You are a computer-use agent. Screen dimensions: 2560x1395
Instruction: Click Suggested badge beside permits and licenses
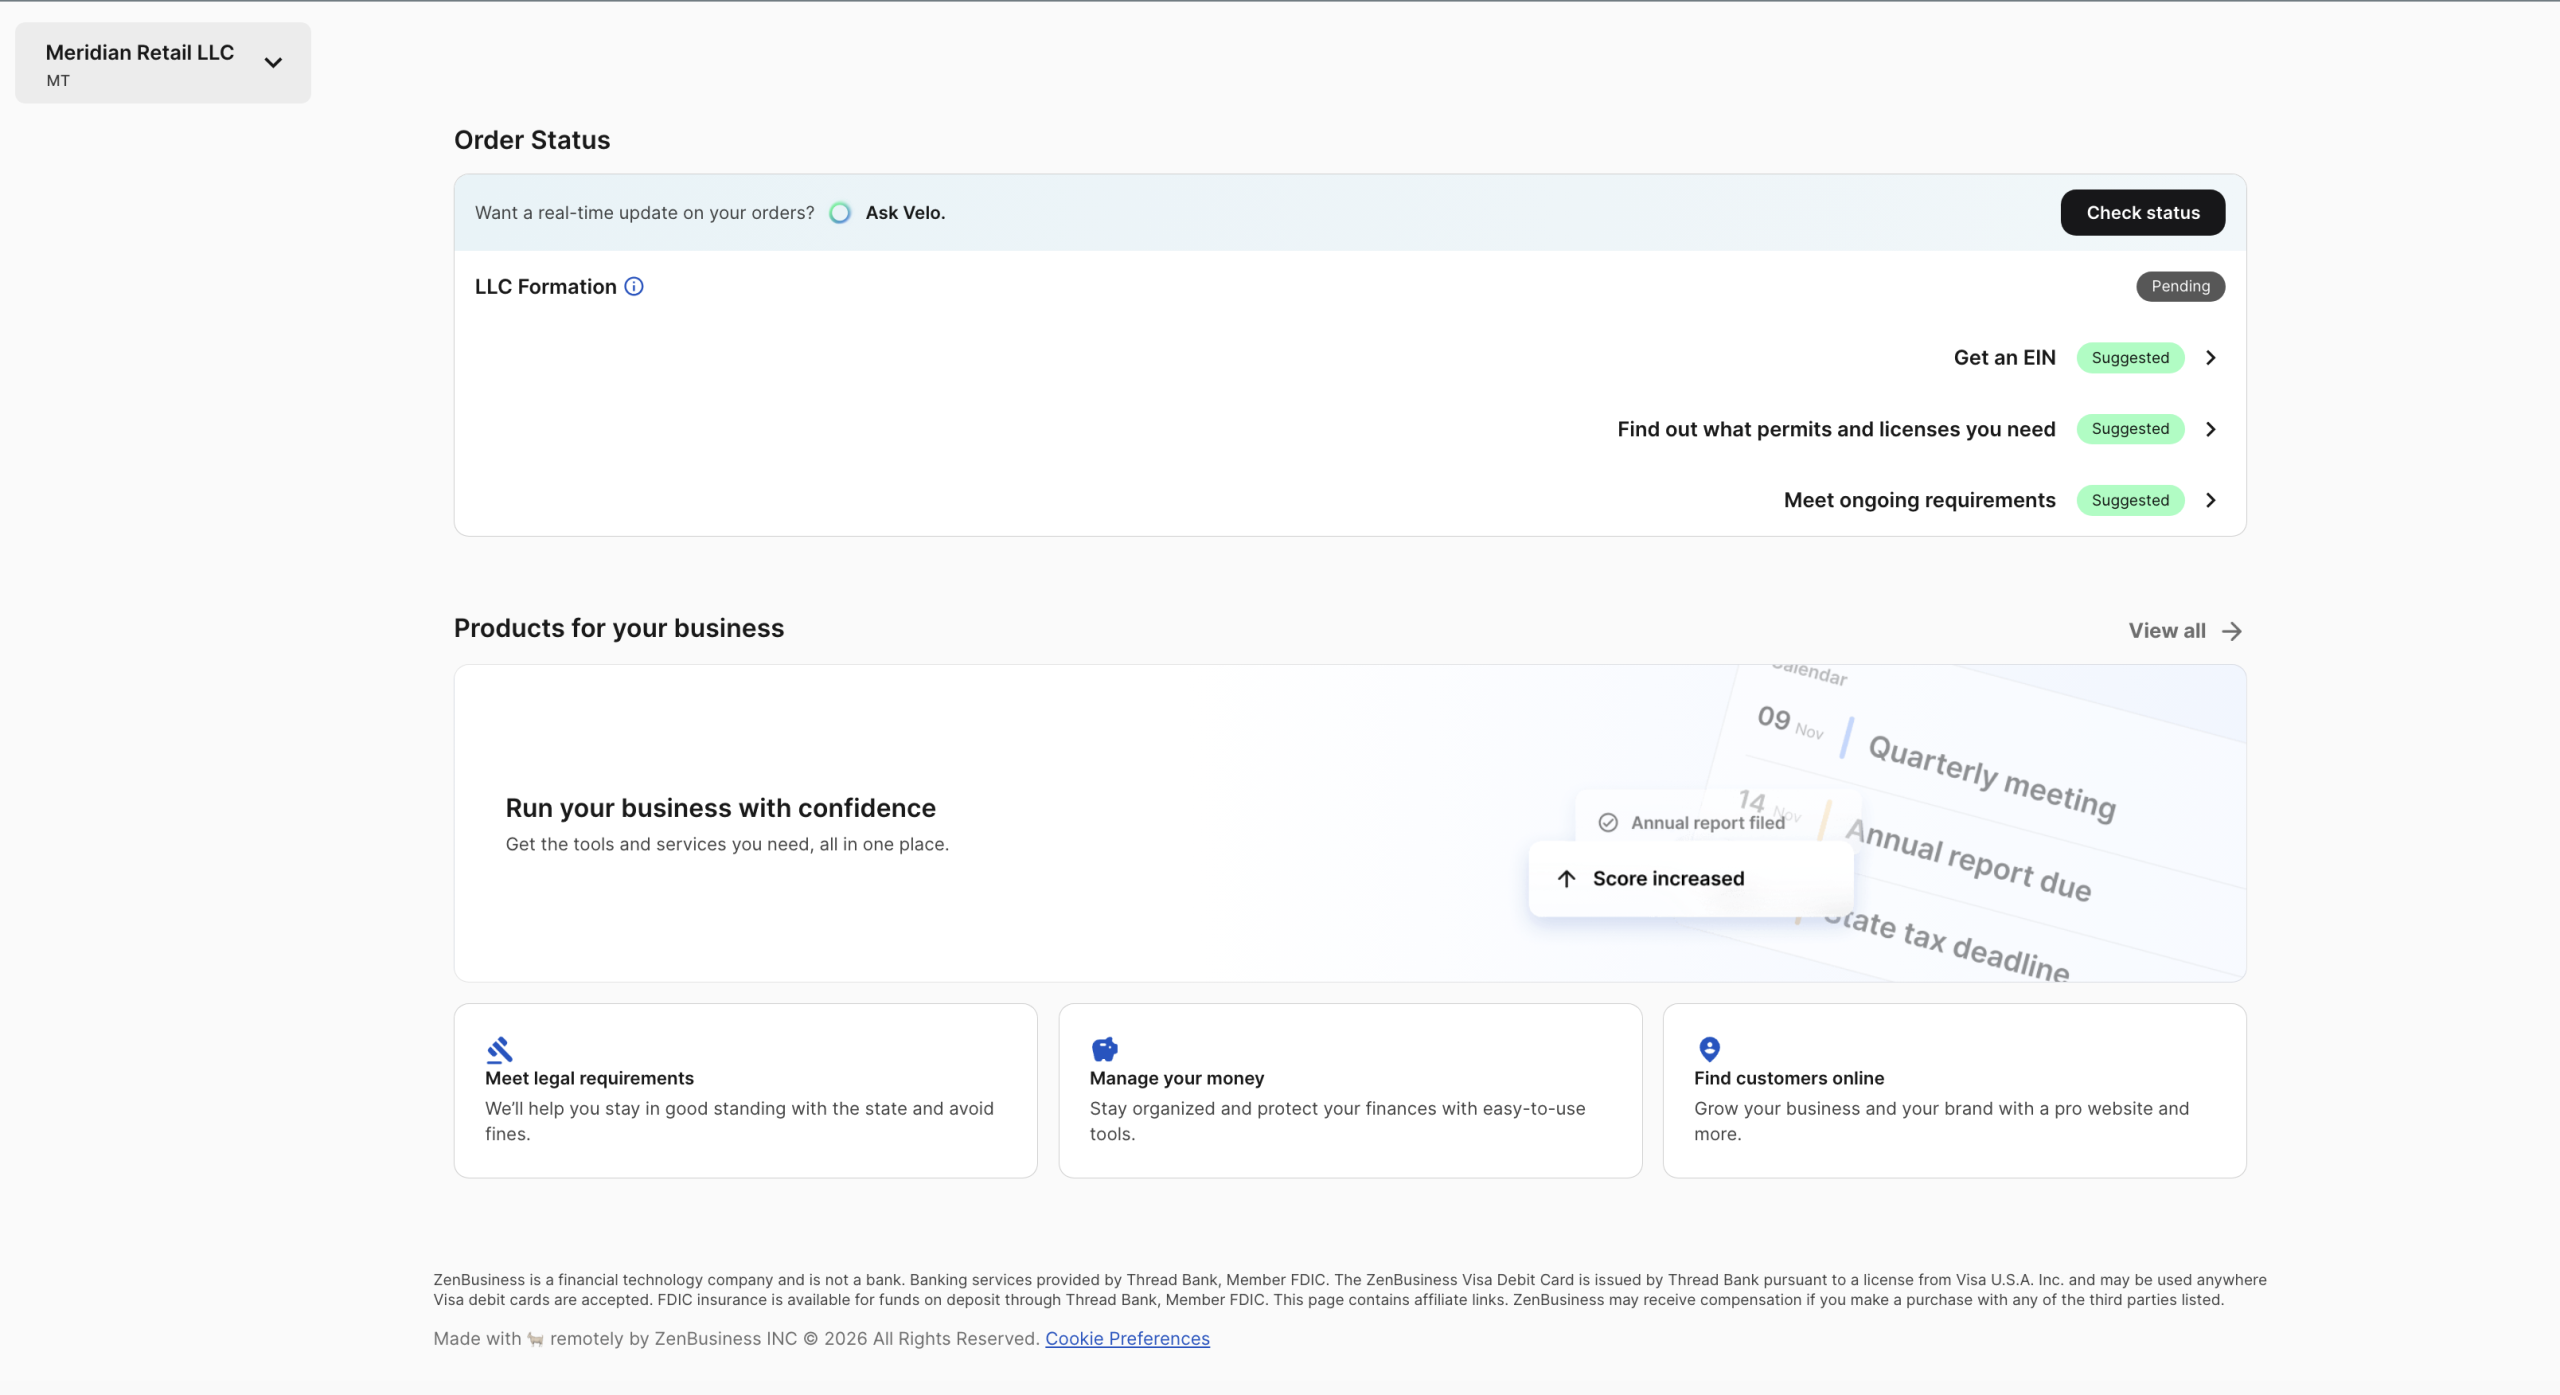click(x=2130, y=429)
